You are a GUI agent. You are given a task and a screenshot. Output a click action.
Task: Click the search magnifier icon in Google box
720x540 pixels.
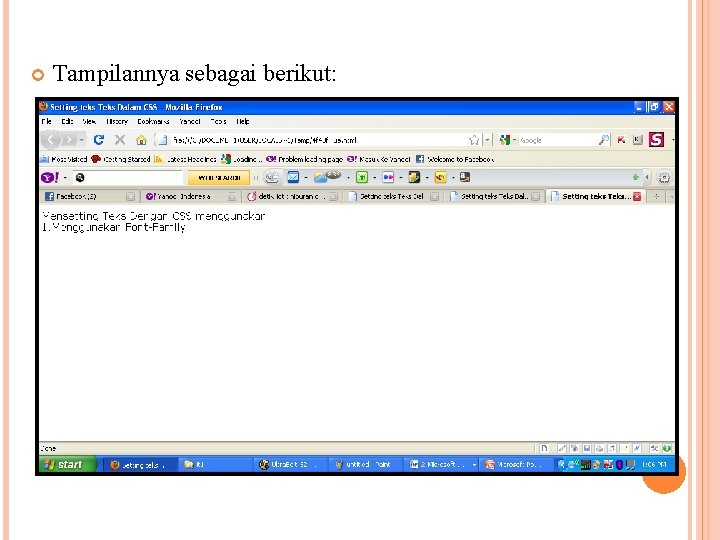604,140
